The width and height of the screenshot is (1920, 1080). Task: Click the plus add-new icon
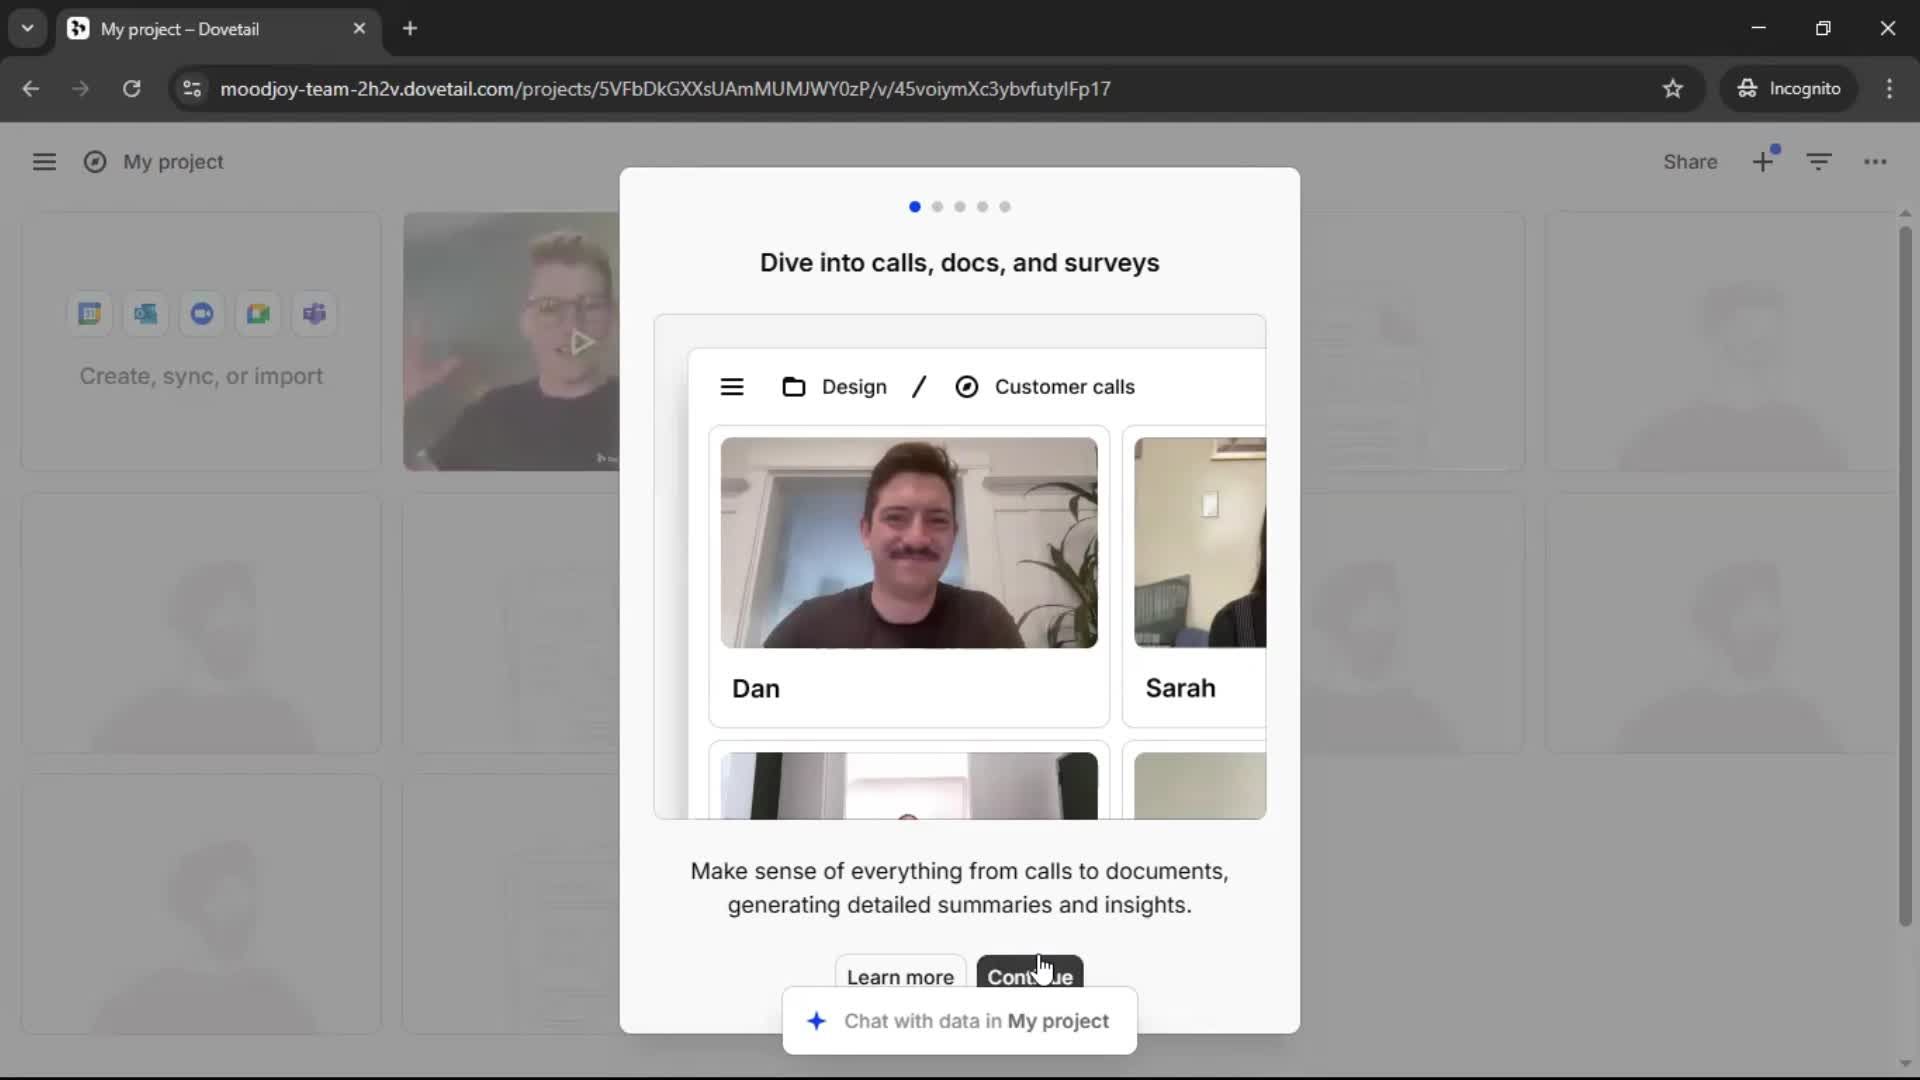pyautogui.click(x=1763, y=162)
